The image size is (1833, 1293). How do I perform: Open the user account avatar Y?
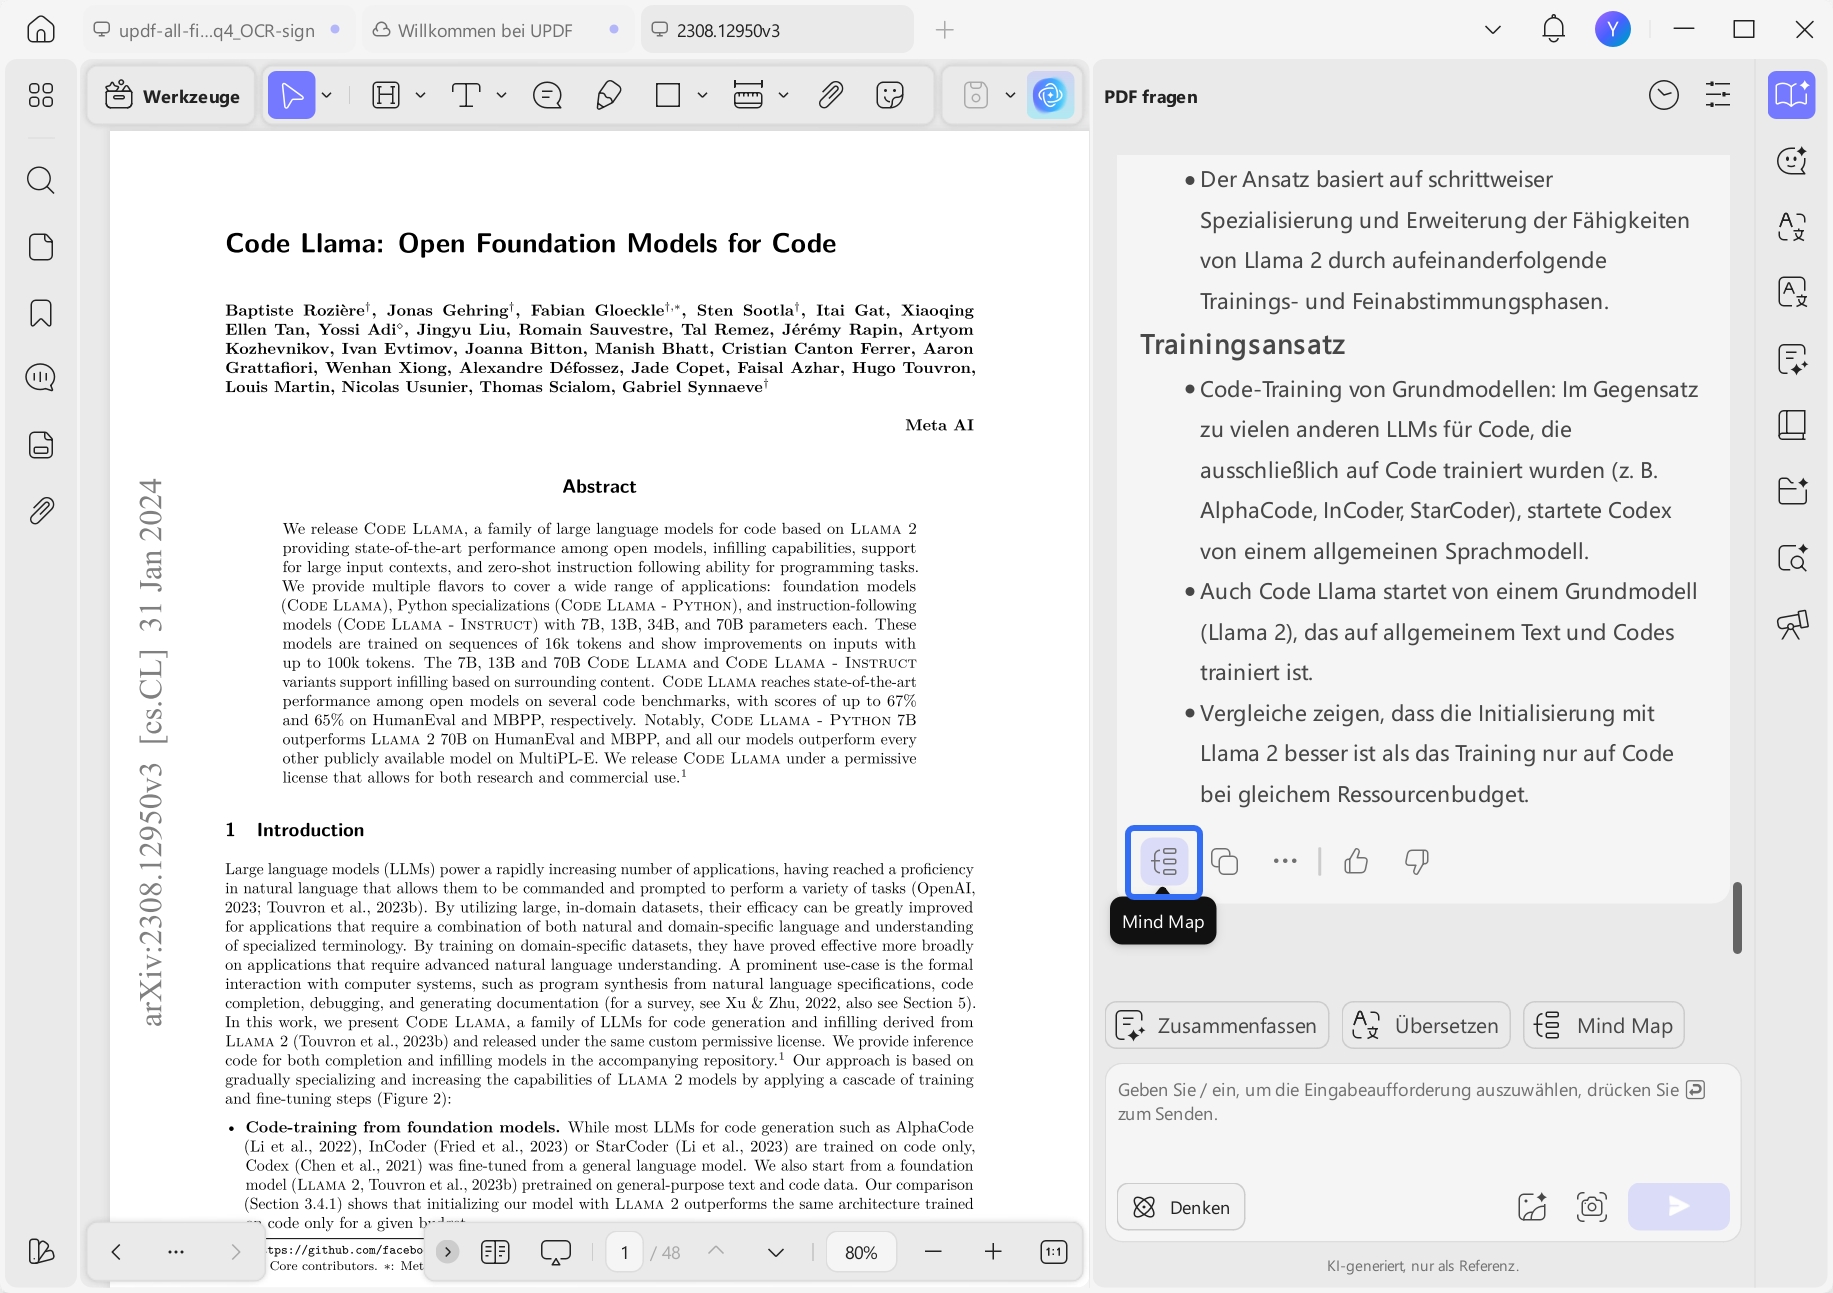1613,29
